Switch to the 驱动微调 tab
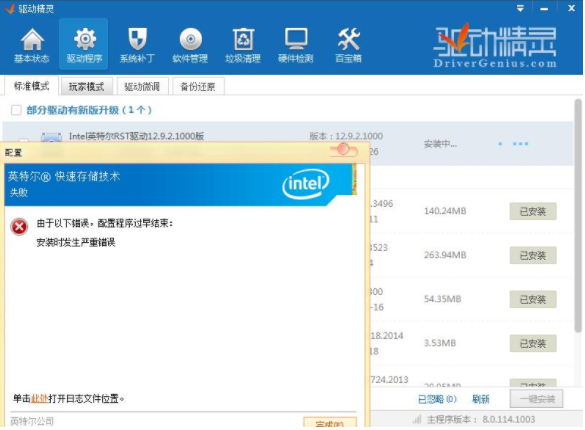Screen dimensions: 585x430 142,87
